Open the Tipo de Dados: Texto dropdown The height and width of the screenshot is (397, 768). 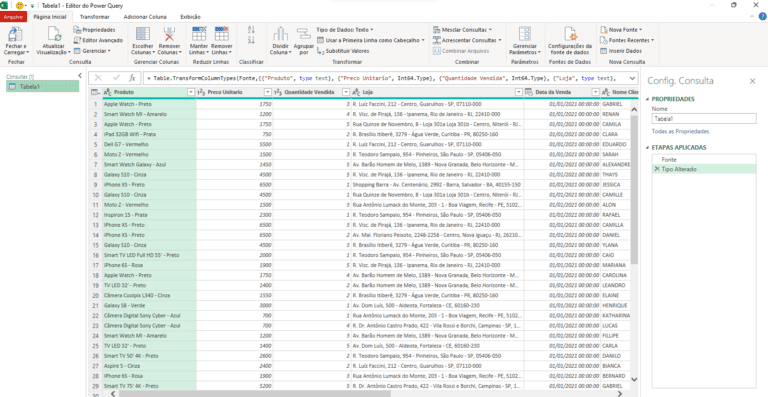tap(345, 30)
